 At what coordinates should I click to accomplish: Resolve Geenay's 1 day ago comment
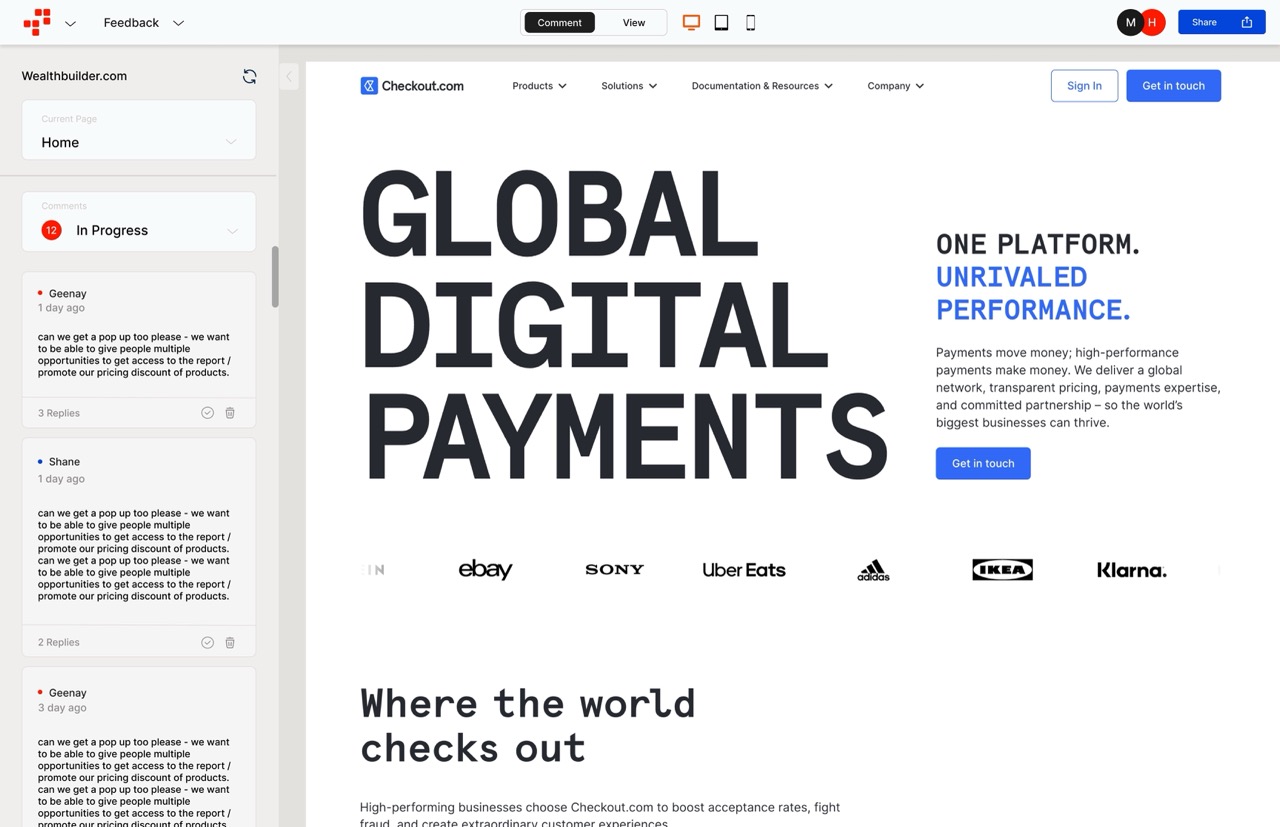[x=207, y=413]
